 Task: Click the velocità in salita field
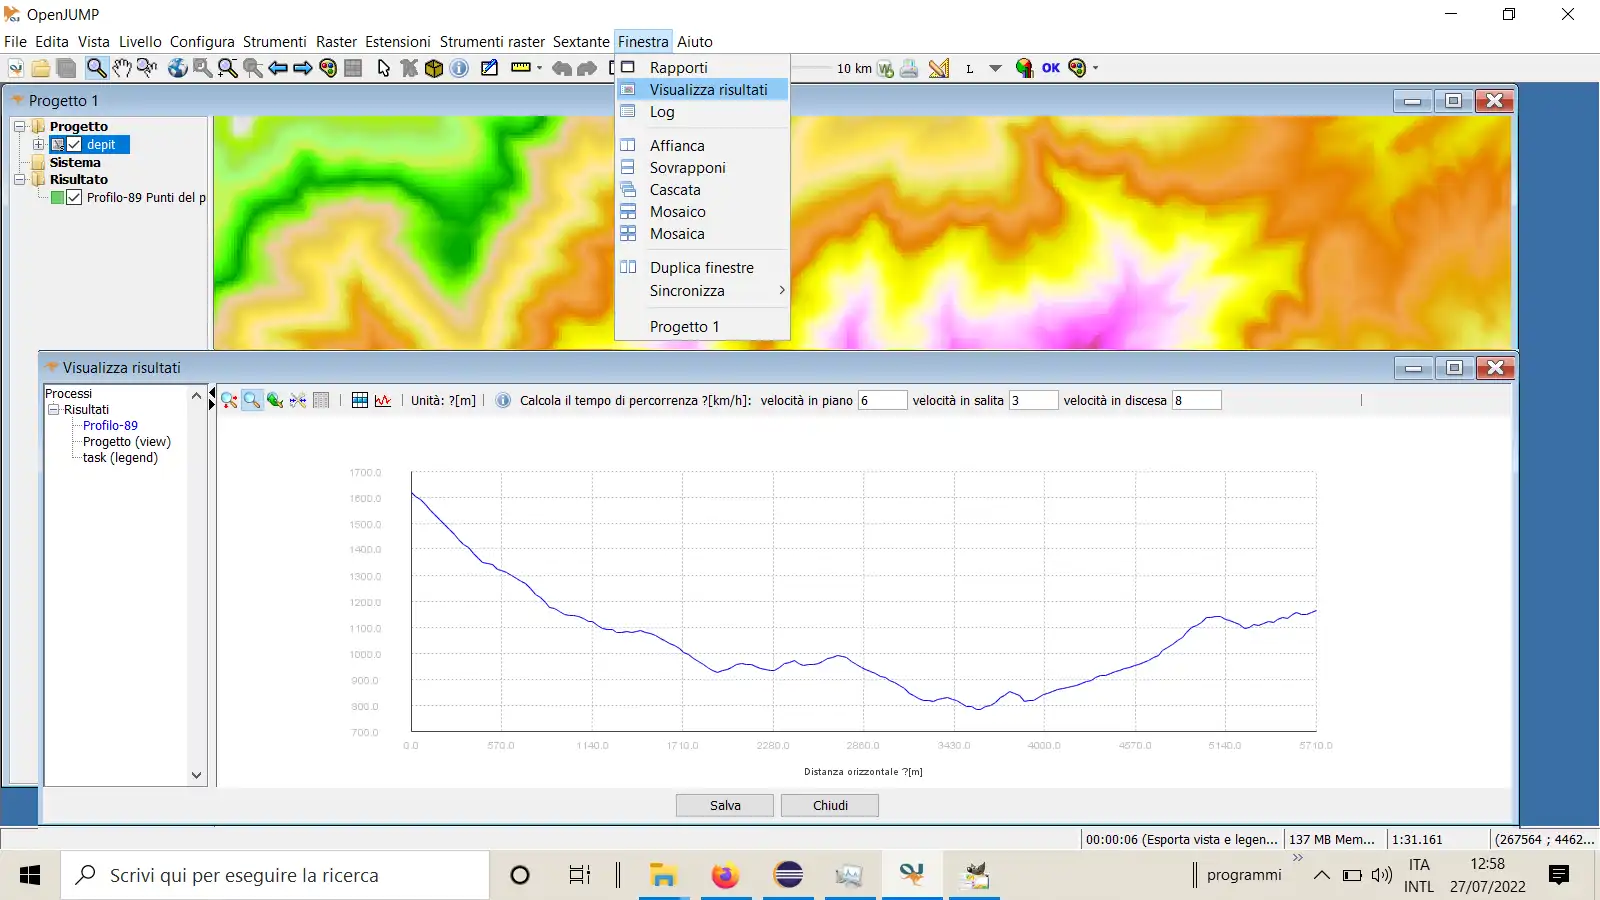tap(1032, 401)
